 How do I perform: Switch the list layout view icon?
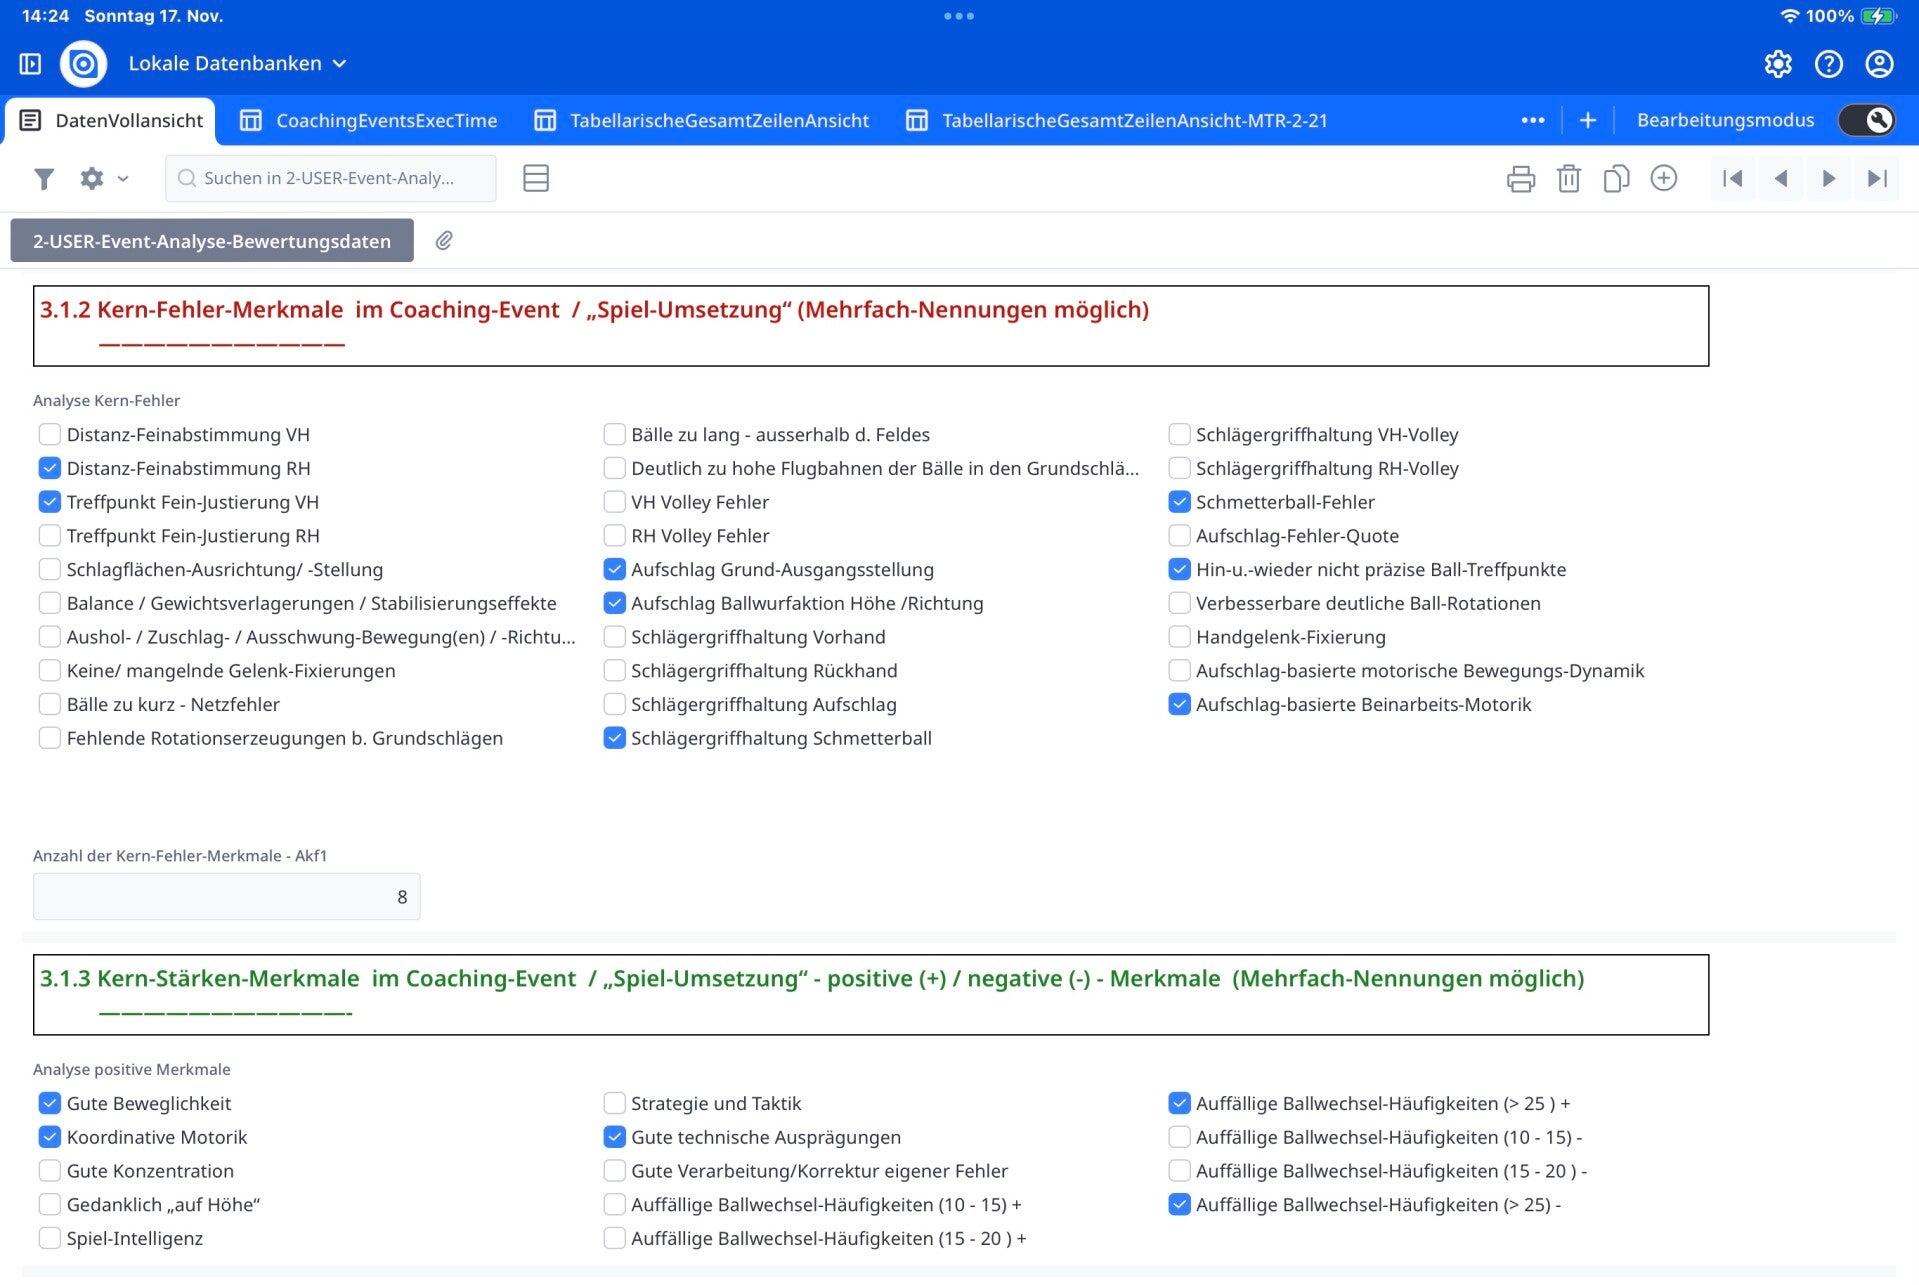[536, 179]
